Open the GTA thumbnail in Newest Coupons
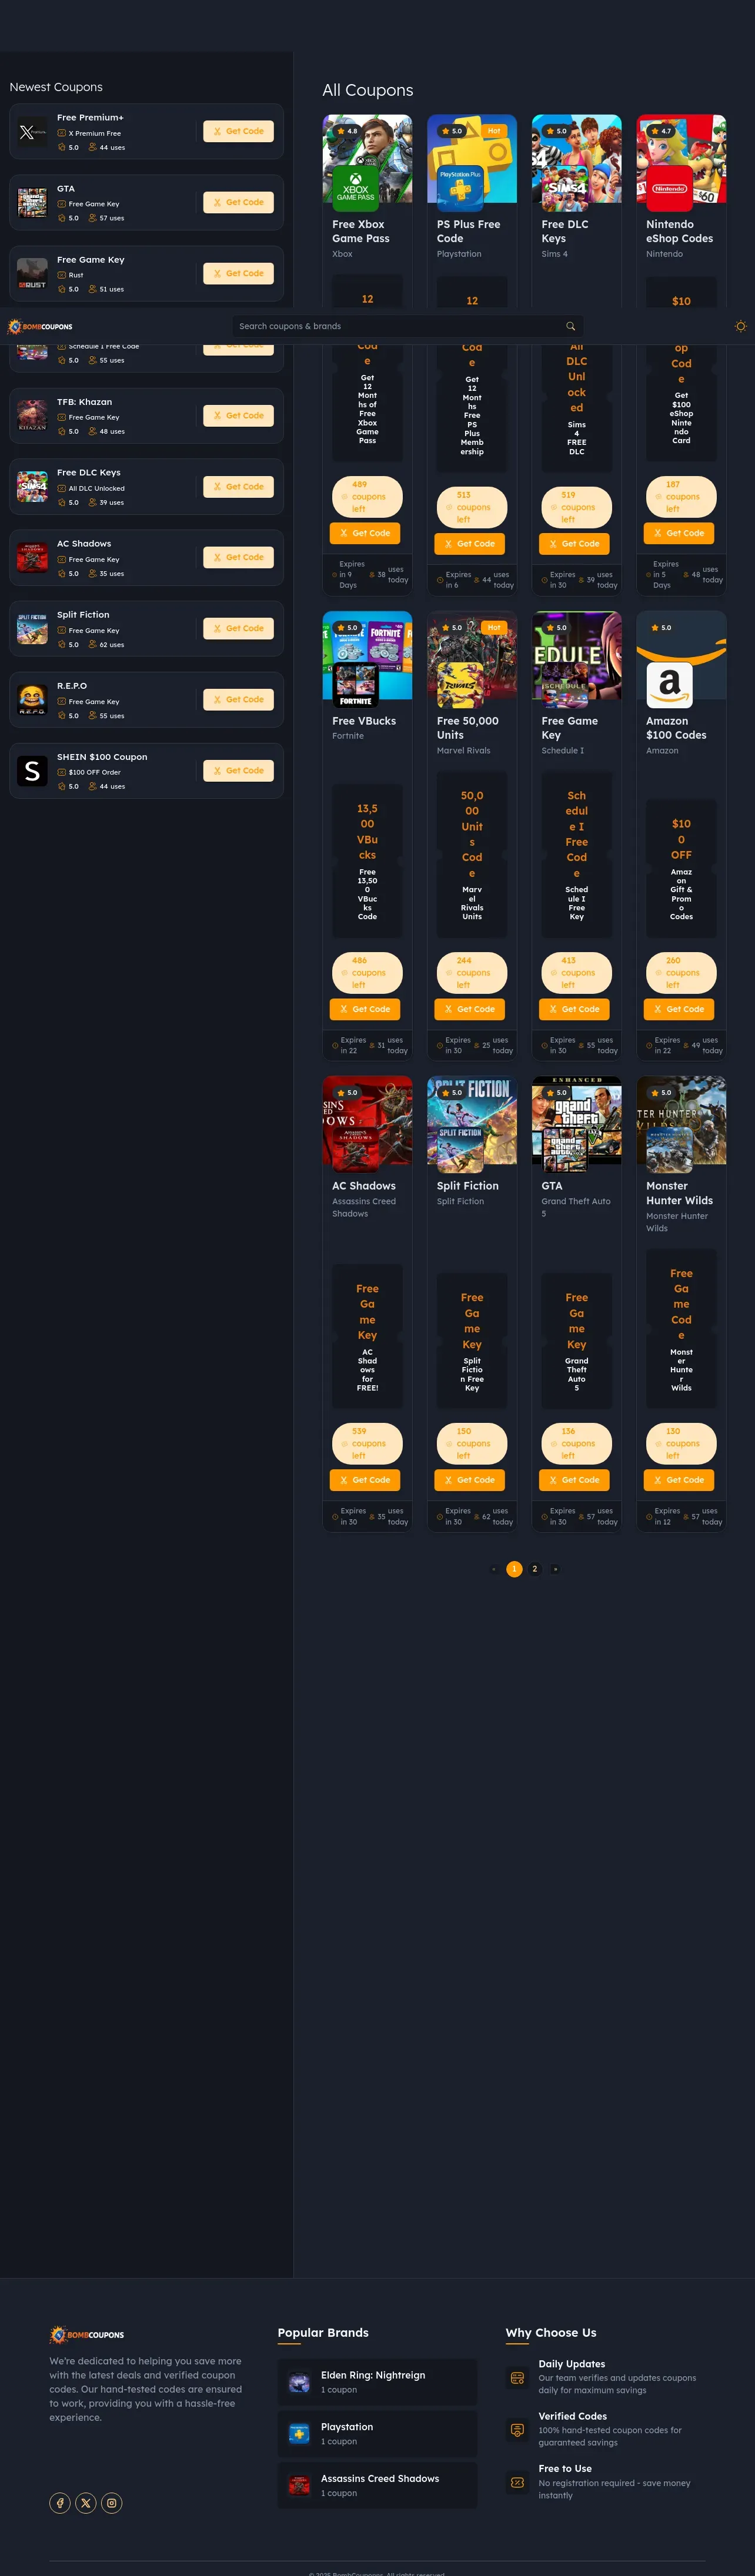This screenshot has width=755, height=2576. pos(32,203)
